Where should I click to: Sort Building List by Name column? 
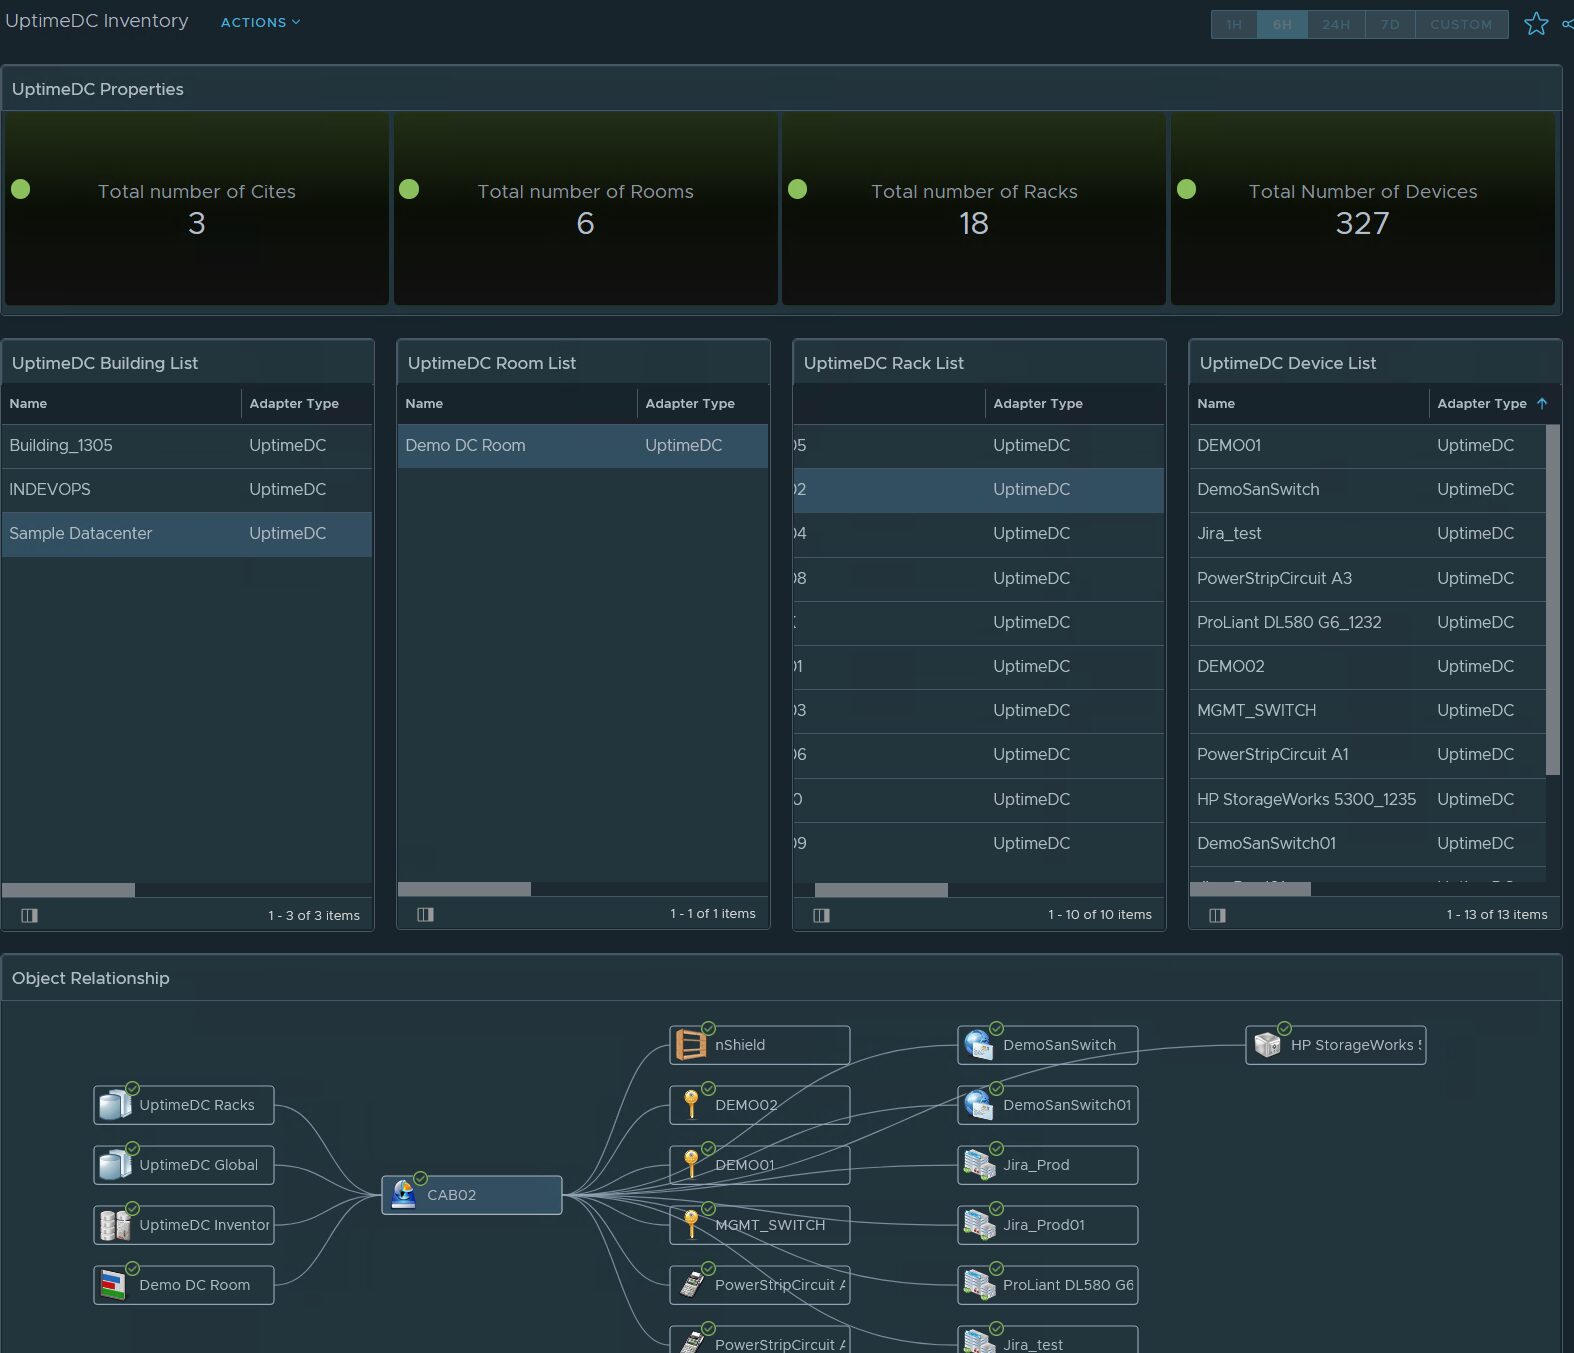pyautogui.click(x=29, y=403)
